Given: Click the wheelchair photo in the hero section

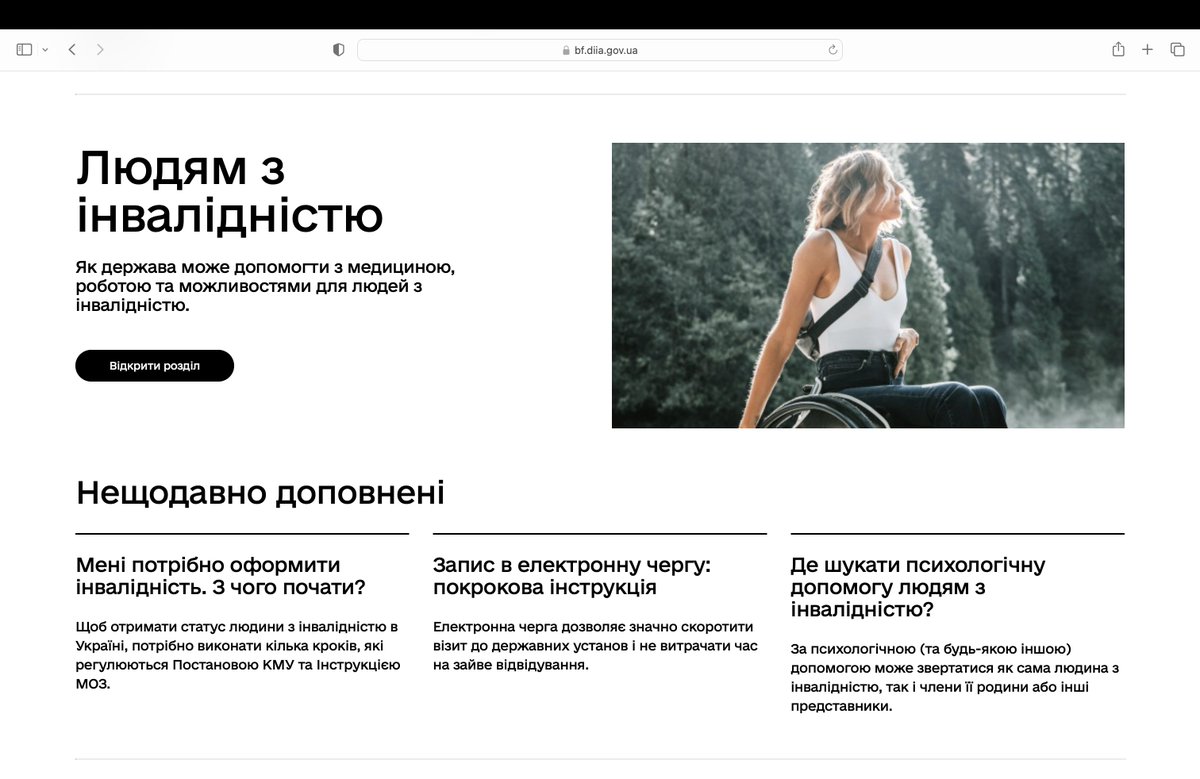Looking at the screenshot, I should (x=868, y=285).
